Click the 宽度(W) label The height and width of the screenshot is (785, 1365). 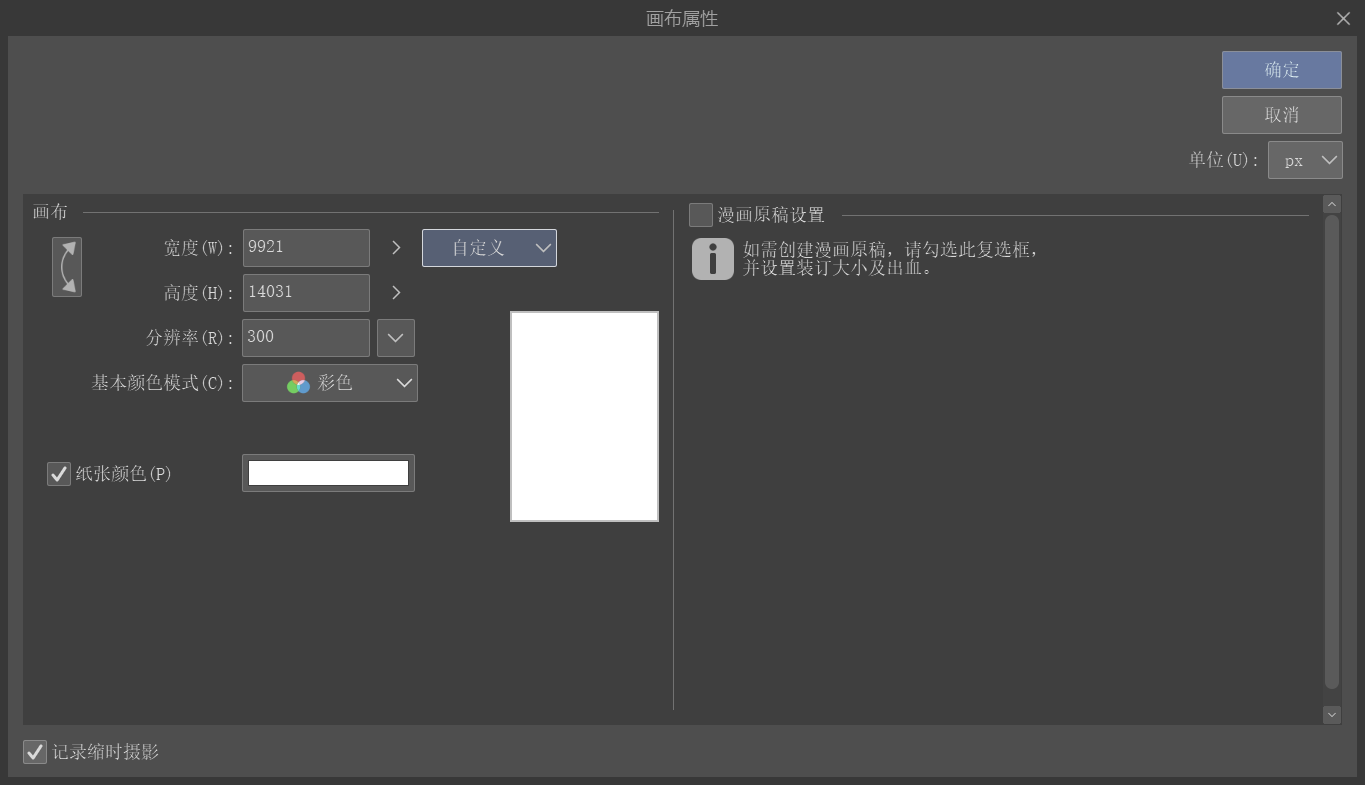pyautogui.click(x=199, y=248)
